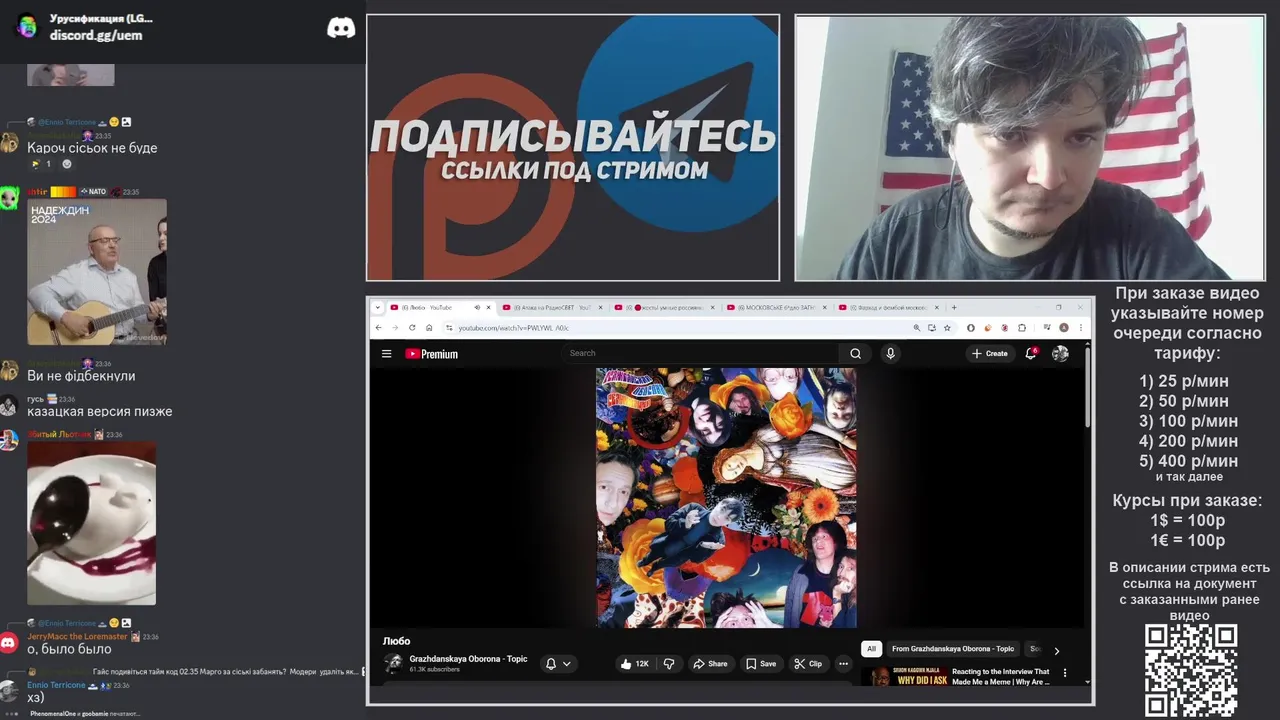Screen dimensions: 1280x720
Task: Click the lower Ennio Terricone username in chat
Action: point(56,685)
